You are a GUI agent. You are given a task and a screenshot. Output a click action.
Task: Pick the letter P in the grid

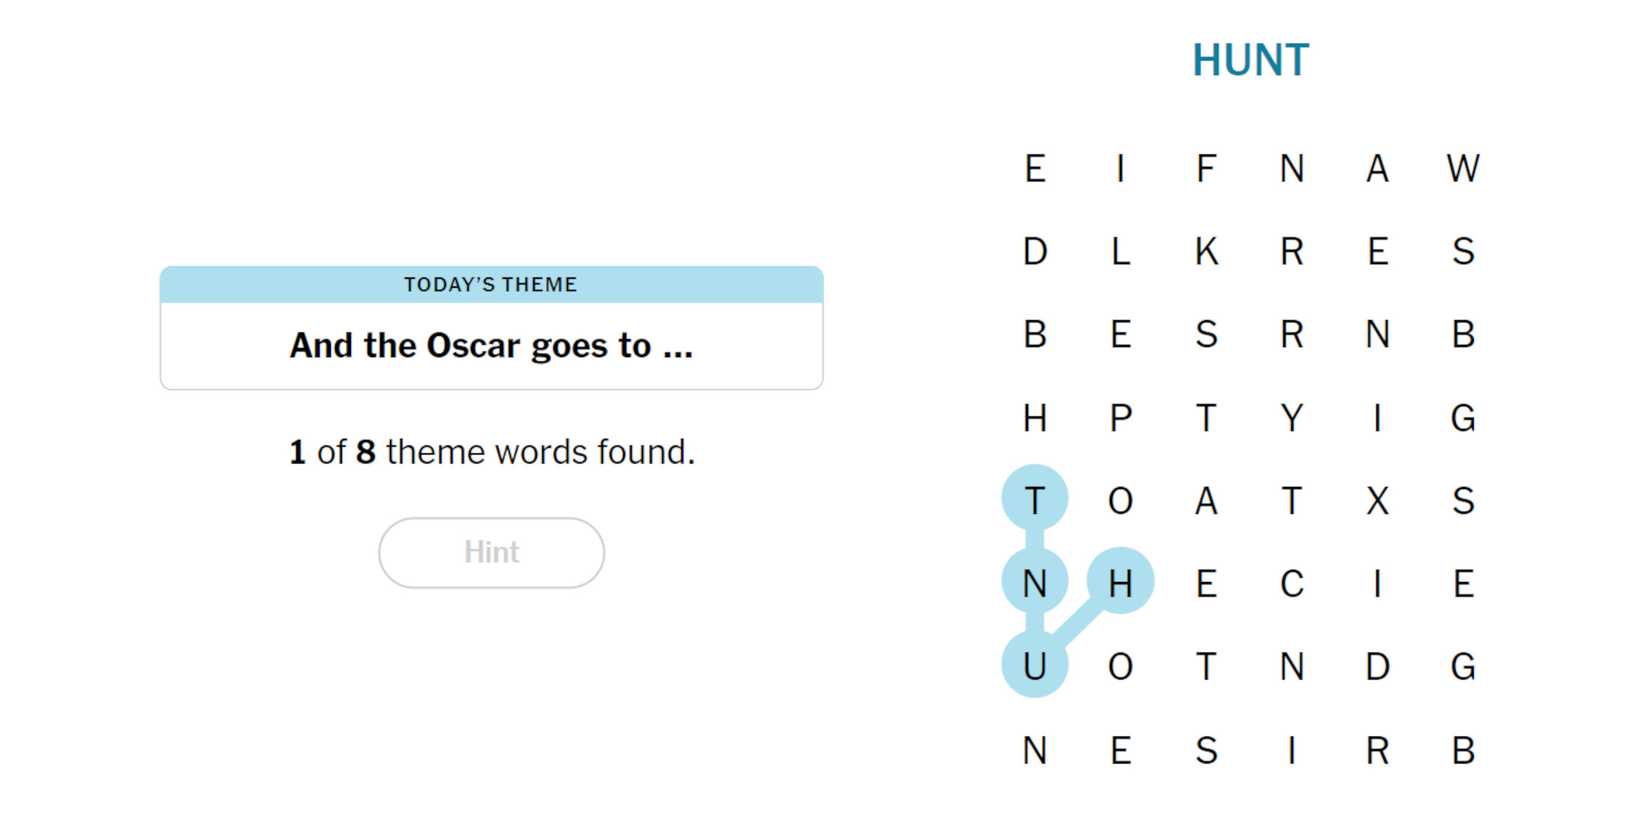pos(1120,417)
